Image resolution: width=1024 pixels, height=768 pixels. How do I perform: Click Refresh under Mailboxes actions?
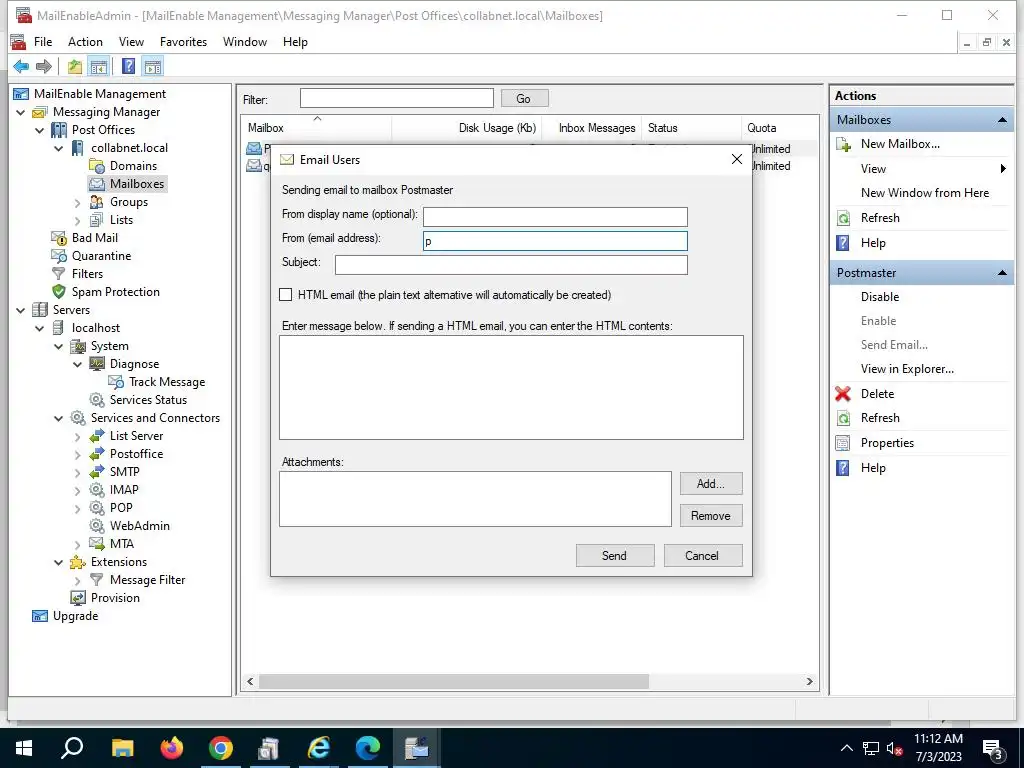tap(880, 218)
